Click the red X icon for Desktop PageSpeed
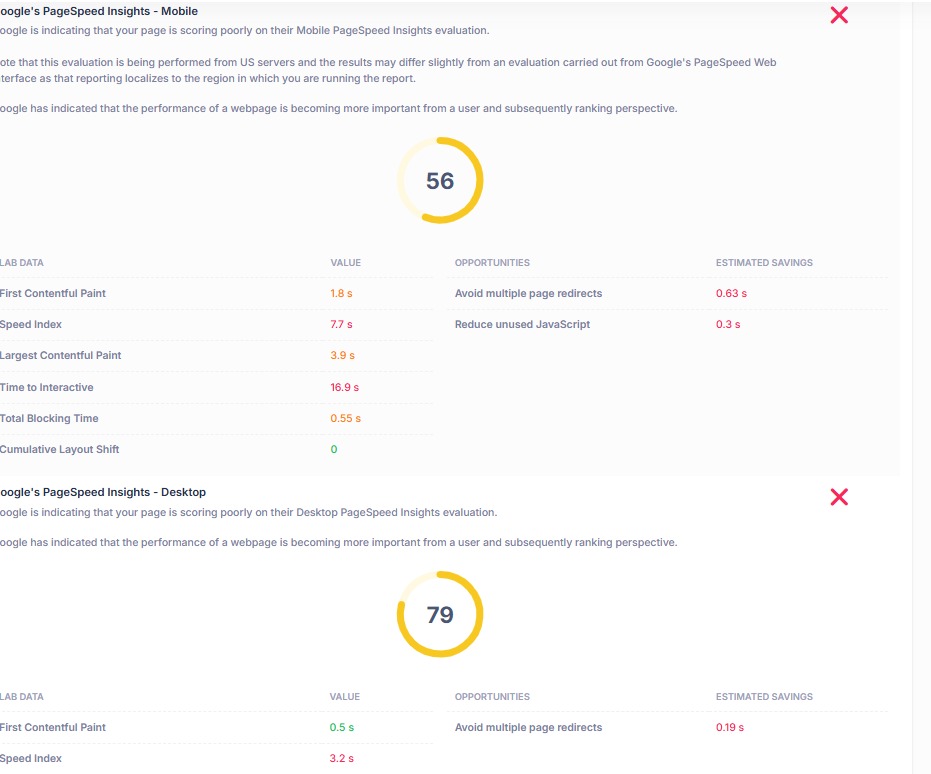 coord(839,497)
